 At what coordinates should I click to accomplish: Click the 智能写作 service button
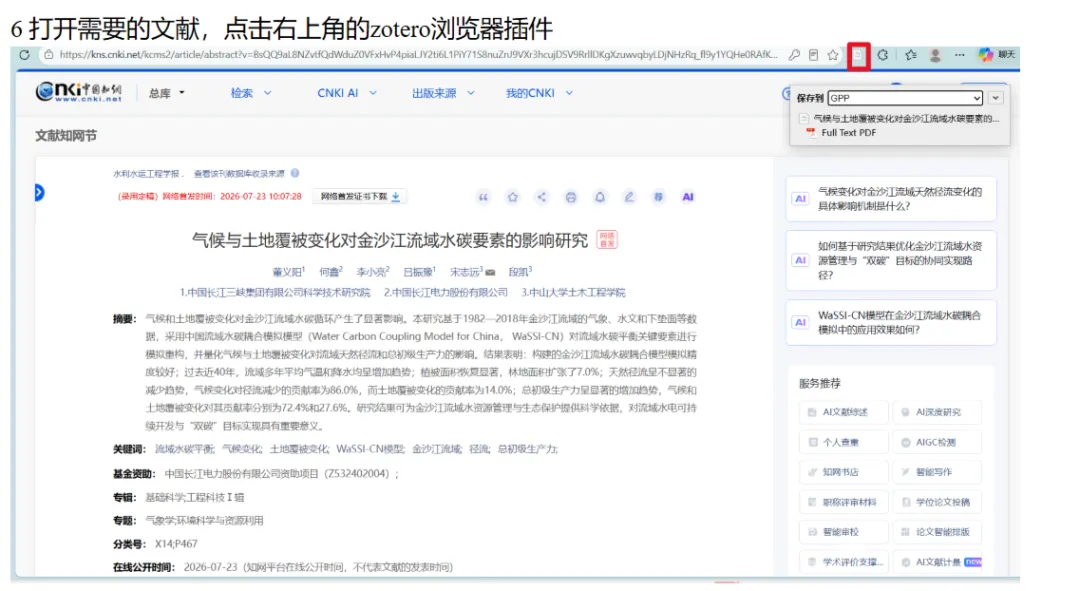coord(937,473)
